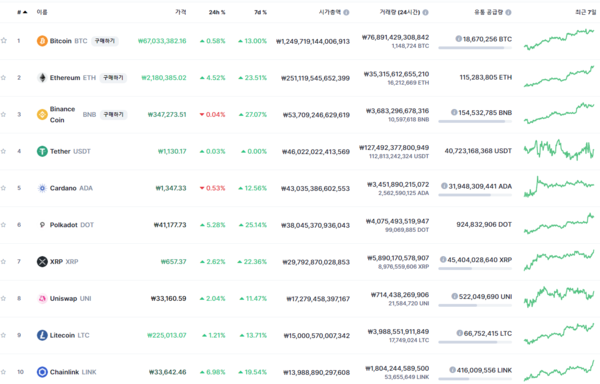Open circulating supply column info icon
The width and height of the screenshot is (600, 384).
coord(509,12)
